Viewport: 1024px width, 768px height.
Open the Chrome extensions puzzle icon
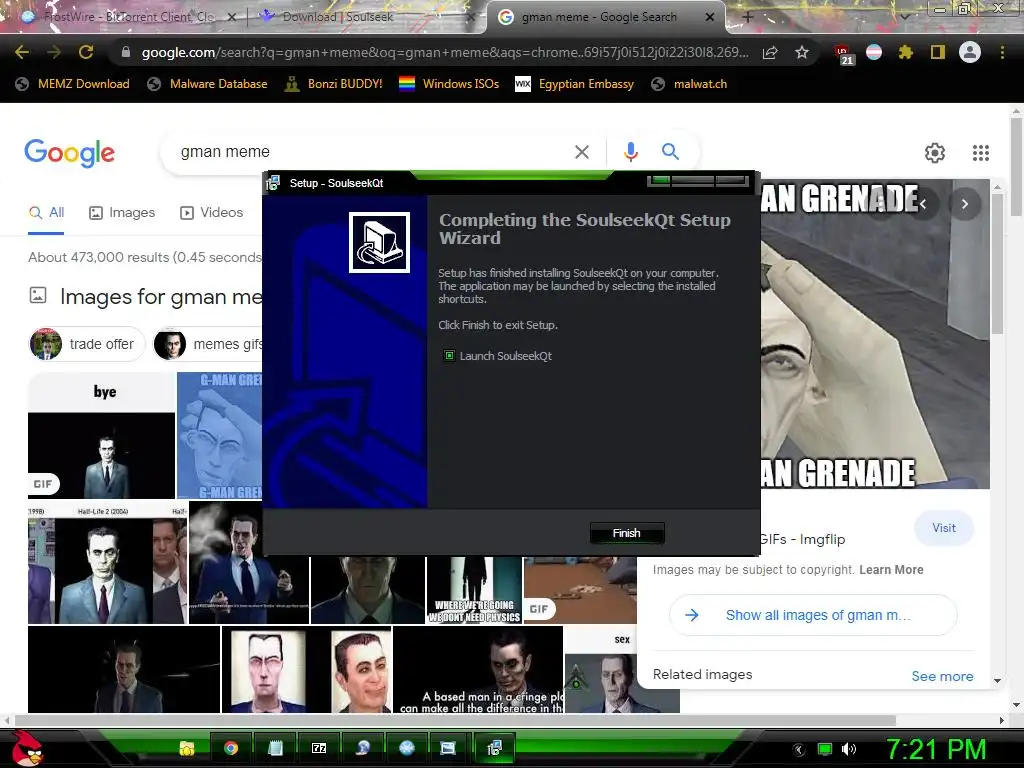coord(906,52)
